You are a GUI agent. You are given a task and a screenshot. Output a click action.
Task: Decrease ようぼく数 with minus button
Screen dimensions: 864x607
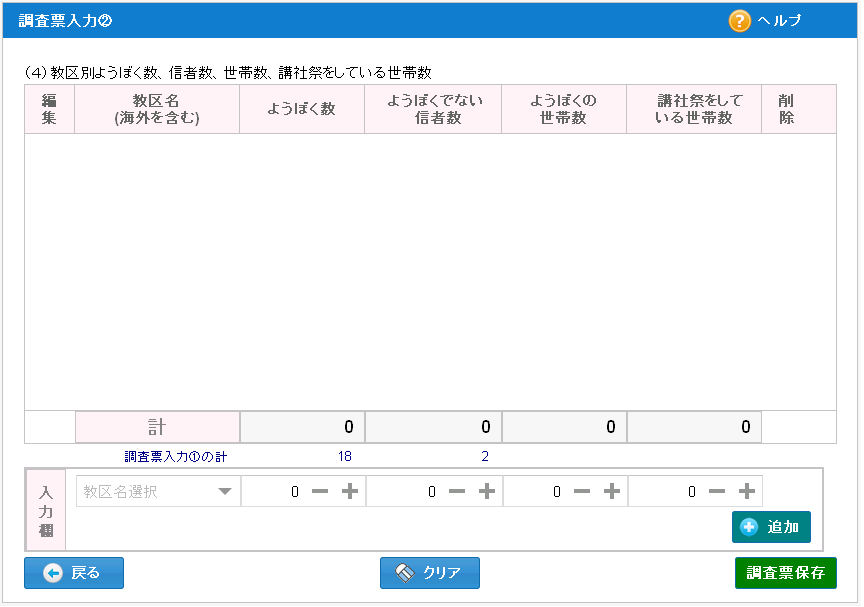321,493
